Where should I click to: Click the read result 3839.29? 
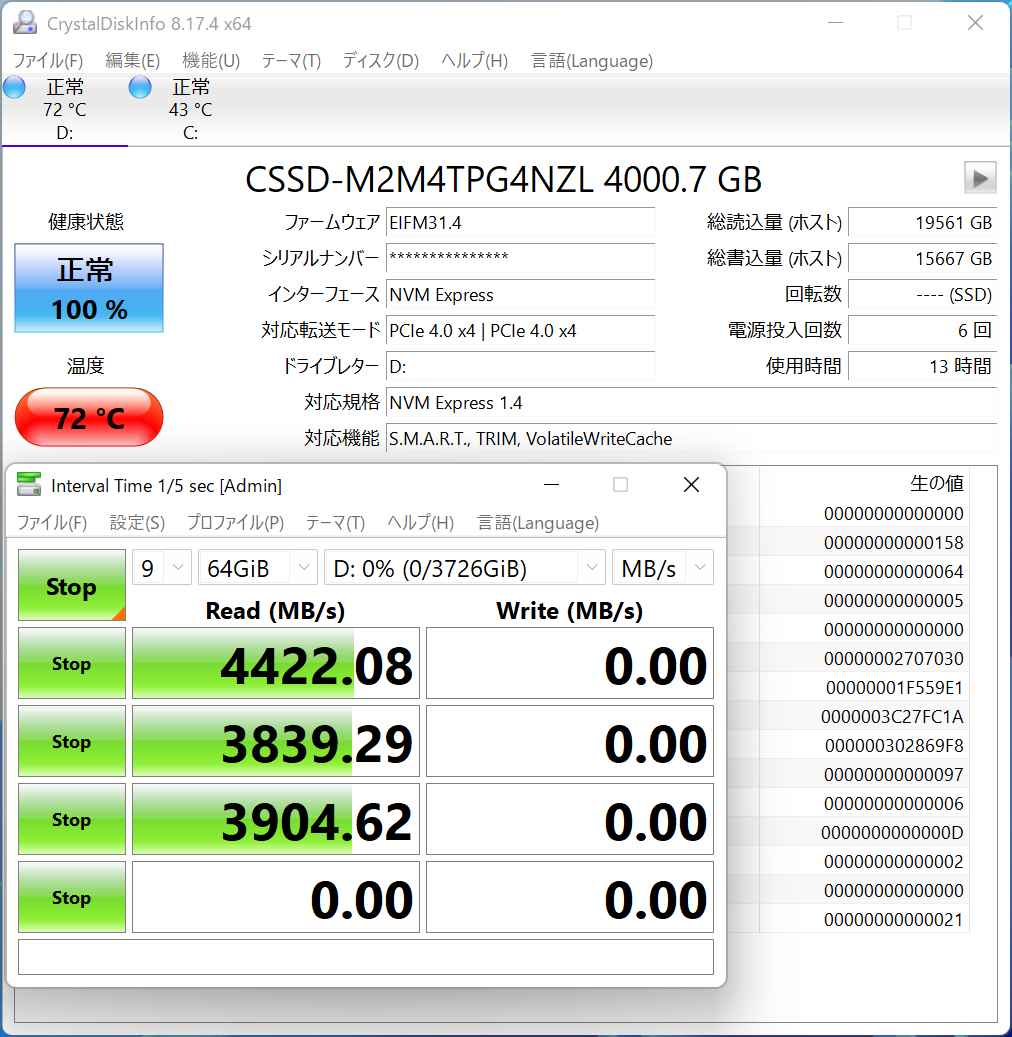pos(276,741)
